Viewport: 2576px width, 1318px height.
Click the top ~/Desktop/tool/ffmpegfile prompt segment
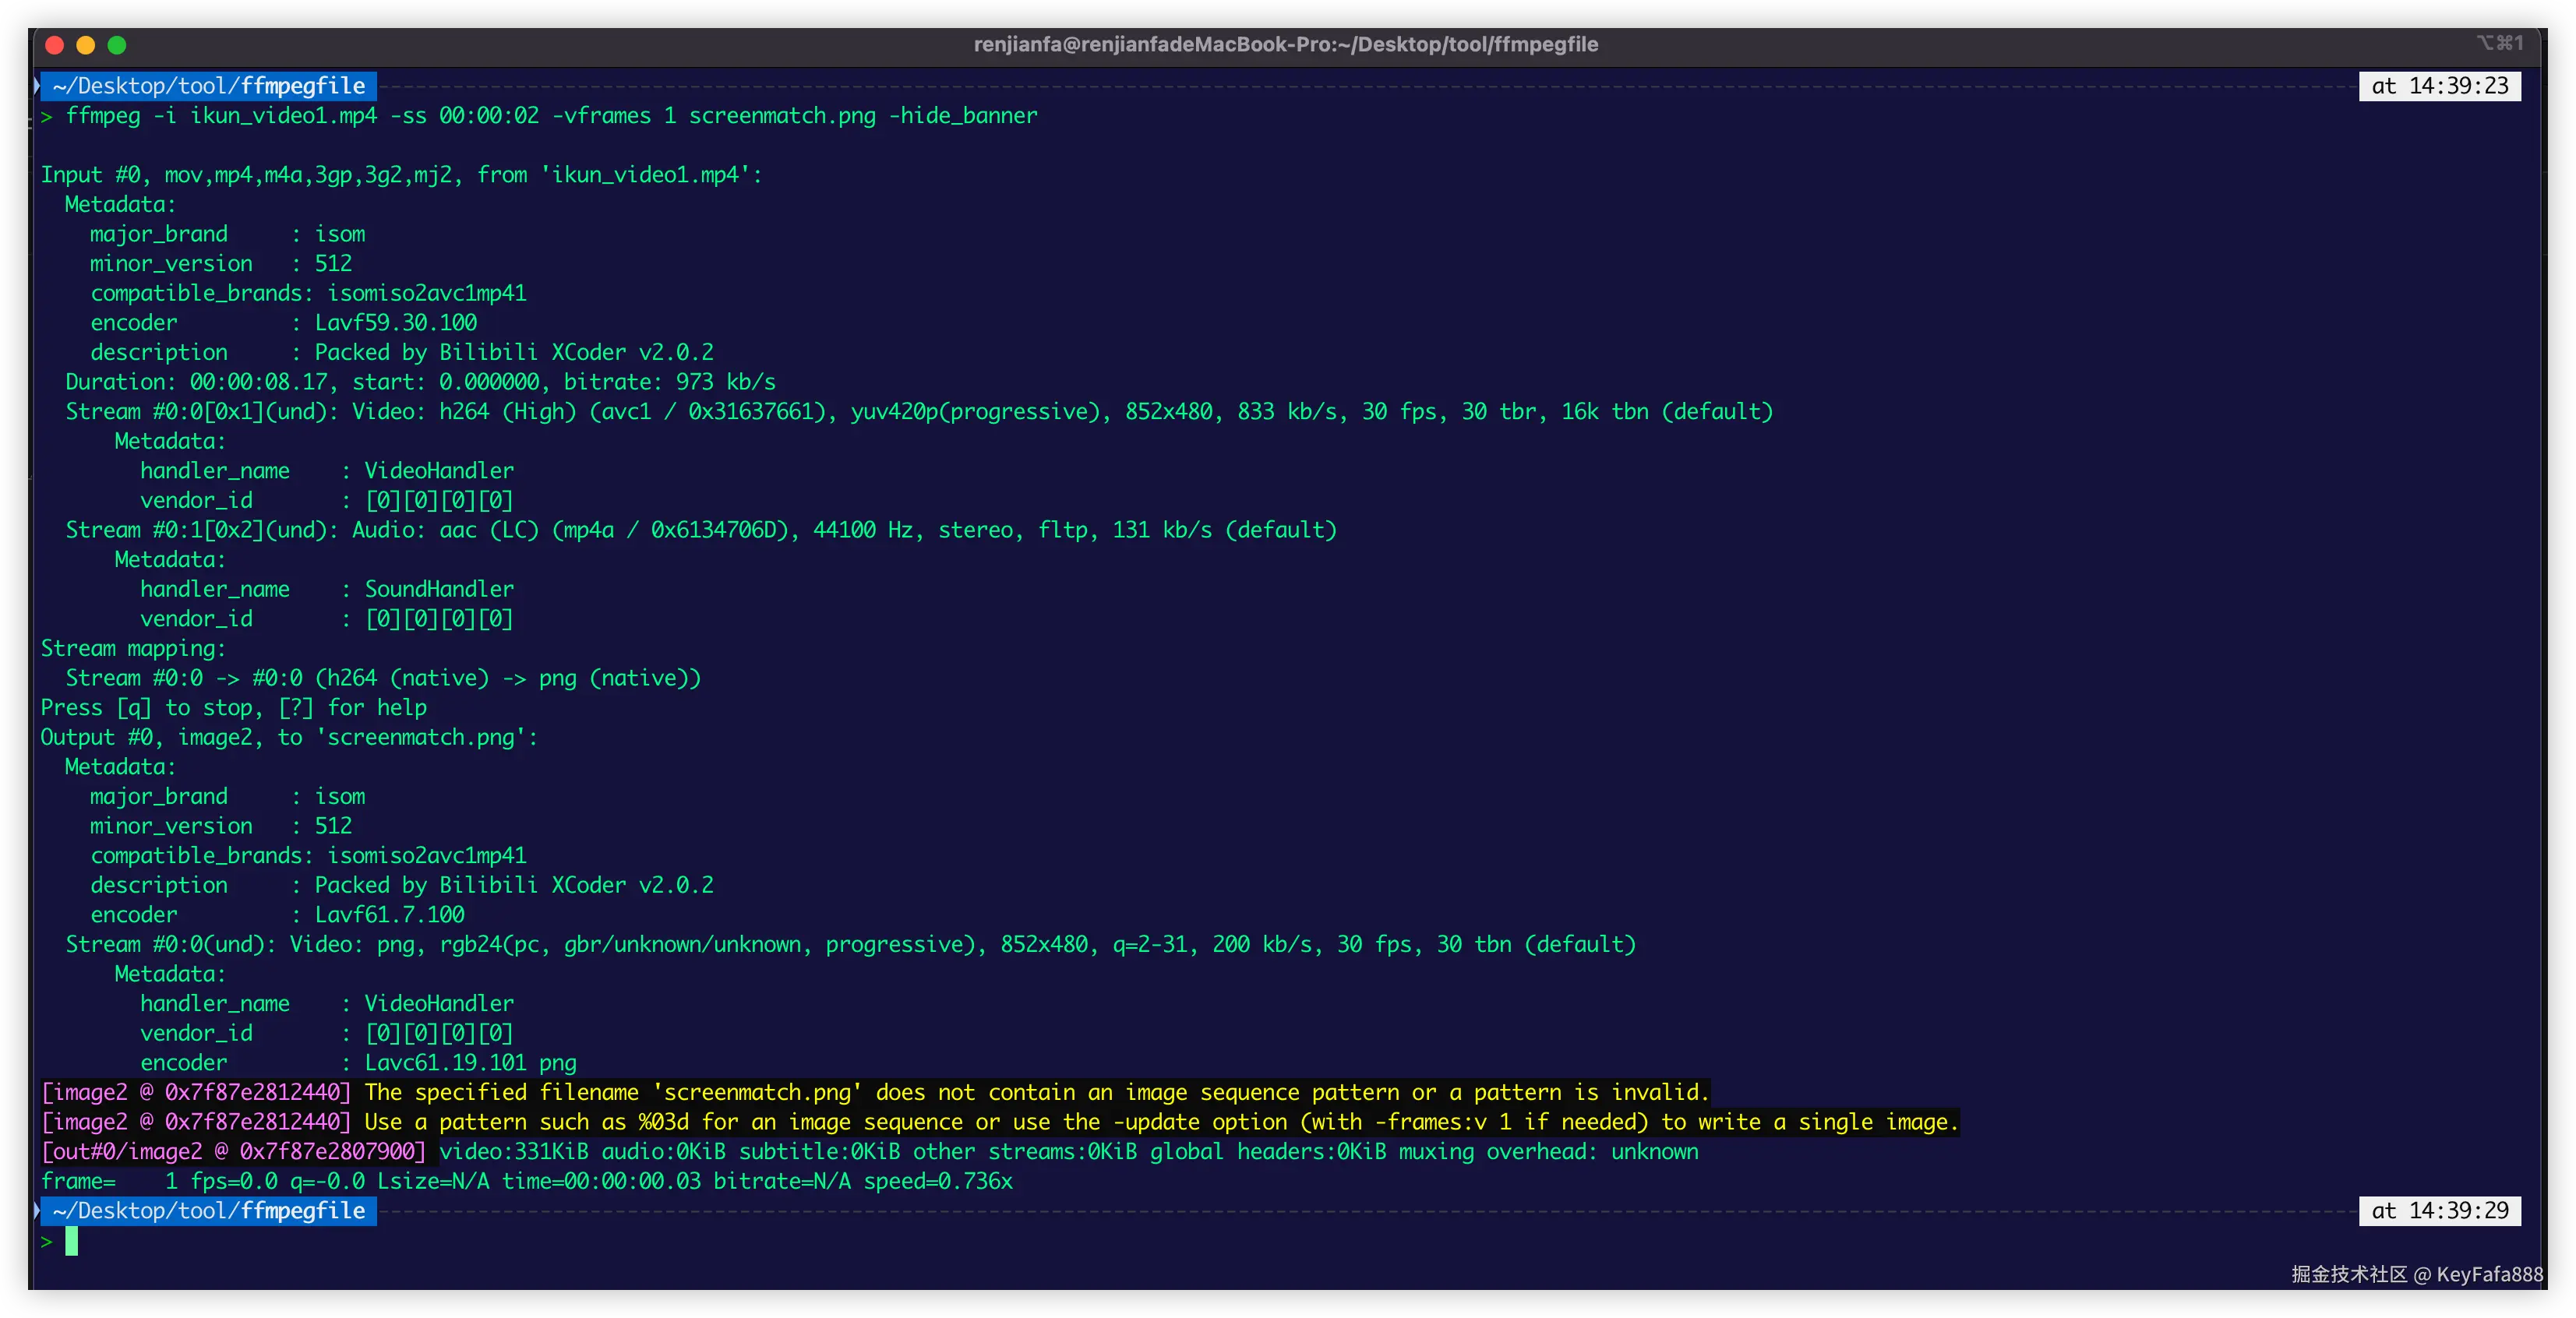[x=208, y=86]
